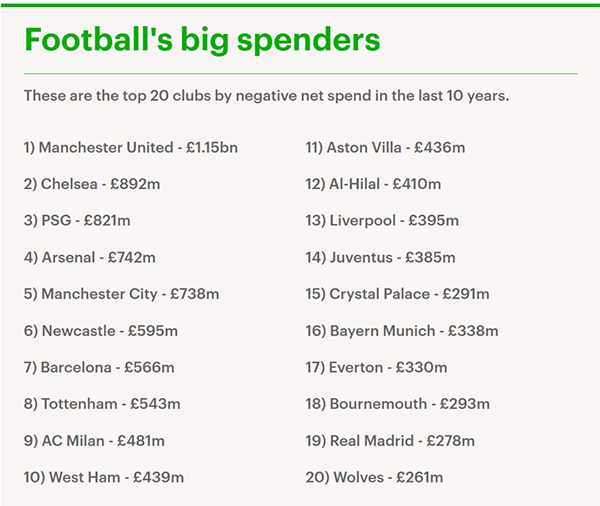
Task: Click the "Football's big spenders" heading
Action: (202, 40)
